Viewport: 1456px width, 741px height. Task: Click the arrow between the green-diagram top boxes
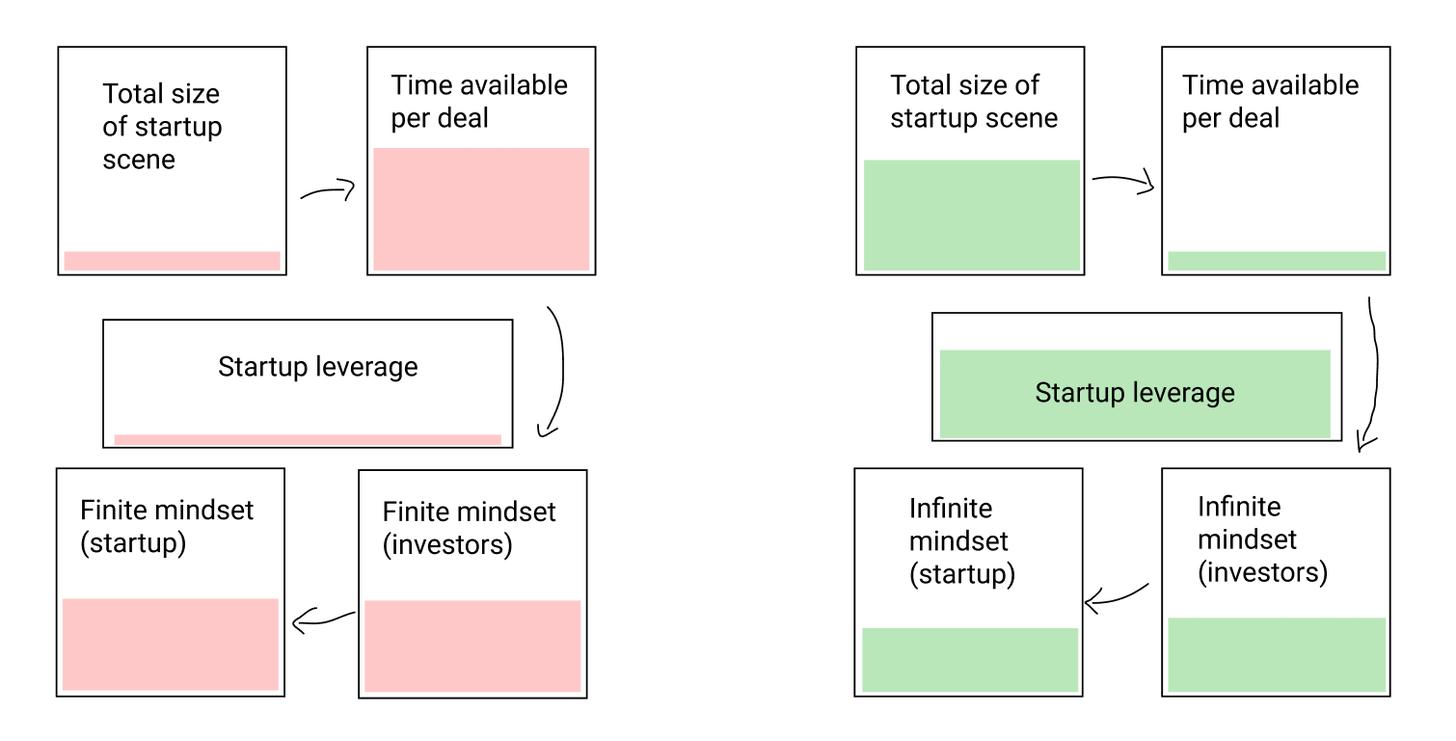[x=1123, y=181]
